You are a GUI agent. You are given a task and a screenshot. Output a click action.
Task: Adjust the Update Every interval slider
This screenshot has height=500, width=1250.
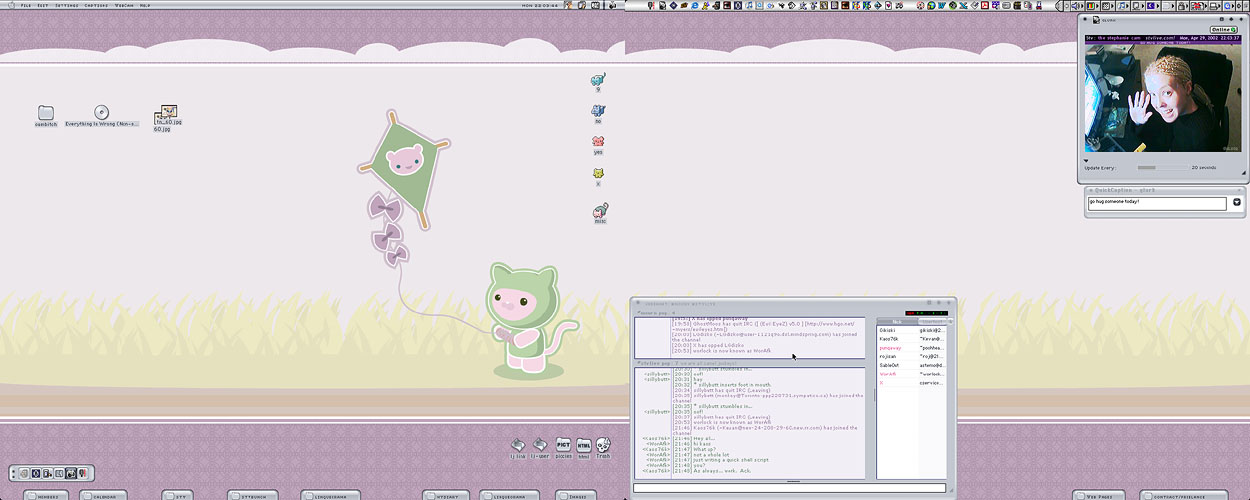coord(1161,168)
